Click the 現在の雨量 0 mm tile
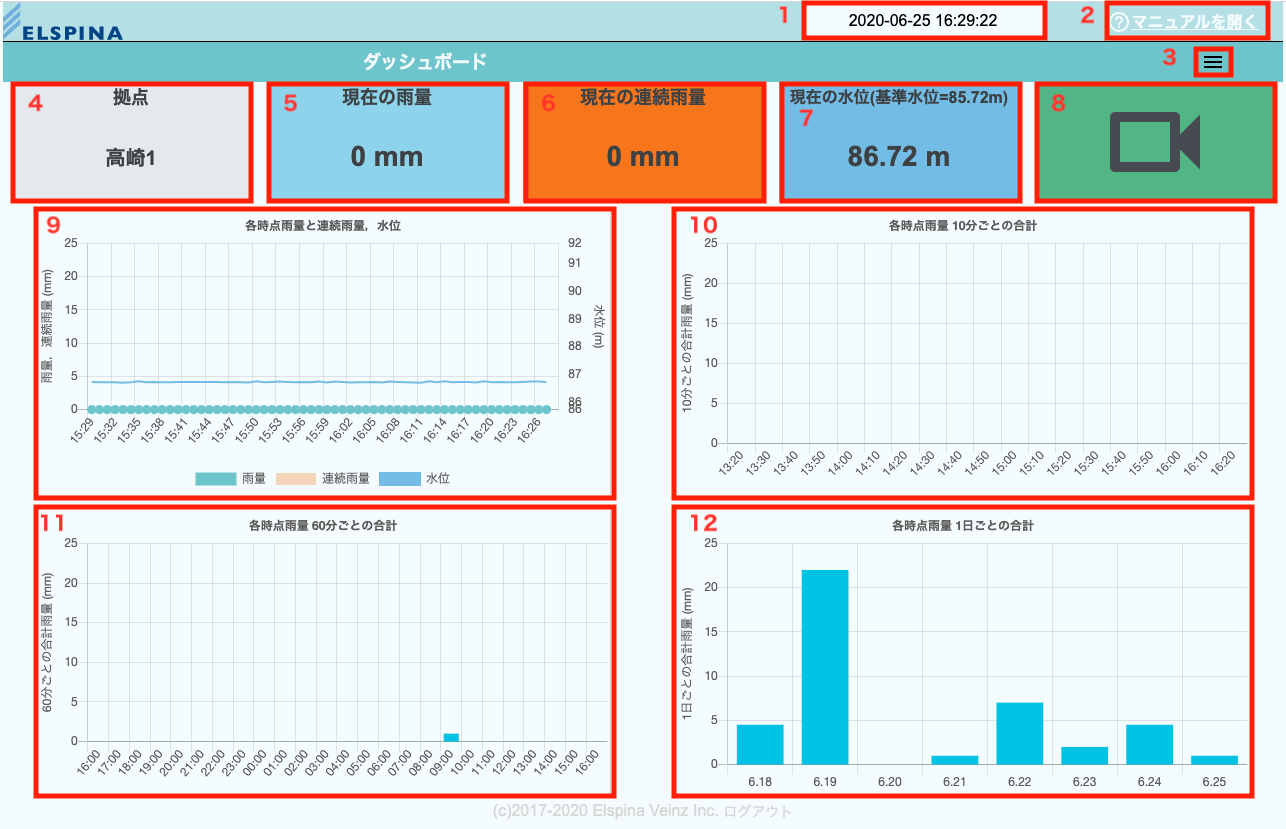This screenshot has width=1286, height=829. coord(387,142)
